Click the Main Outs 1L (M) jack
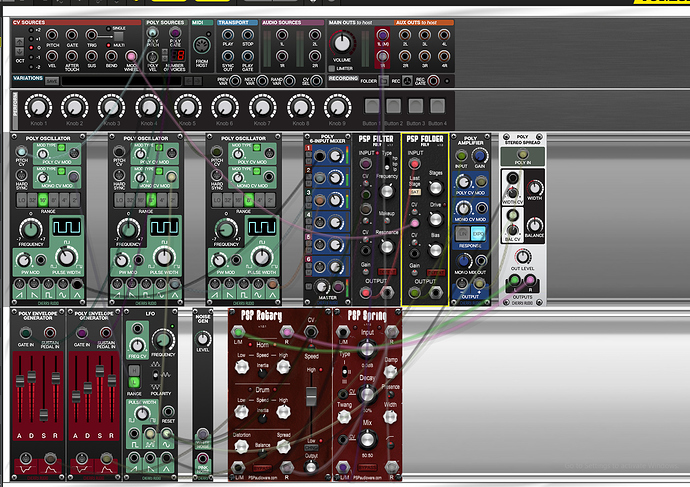Image resolution: width=690 pixels, height=487 pixels. 382,35
